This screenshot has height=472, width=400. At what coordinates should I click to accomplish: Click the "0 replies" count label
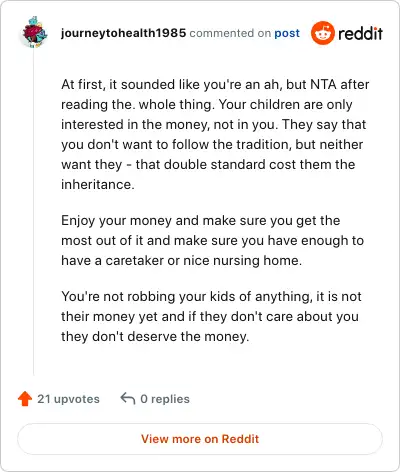[165, 399]
